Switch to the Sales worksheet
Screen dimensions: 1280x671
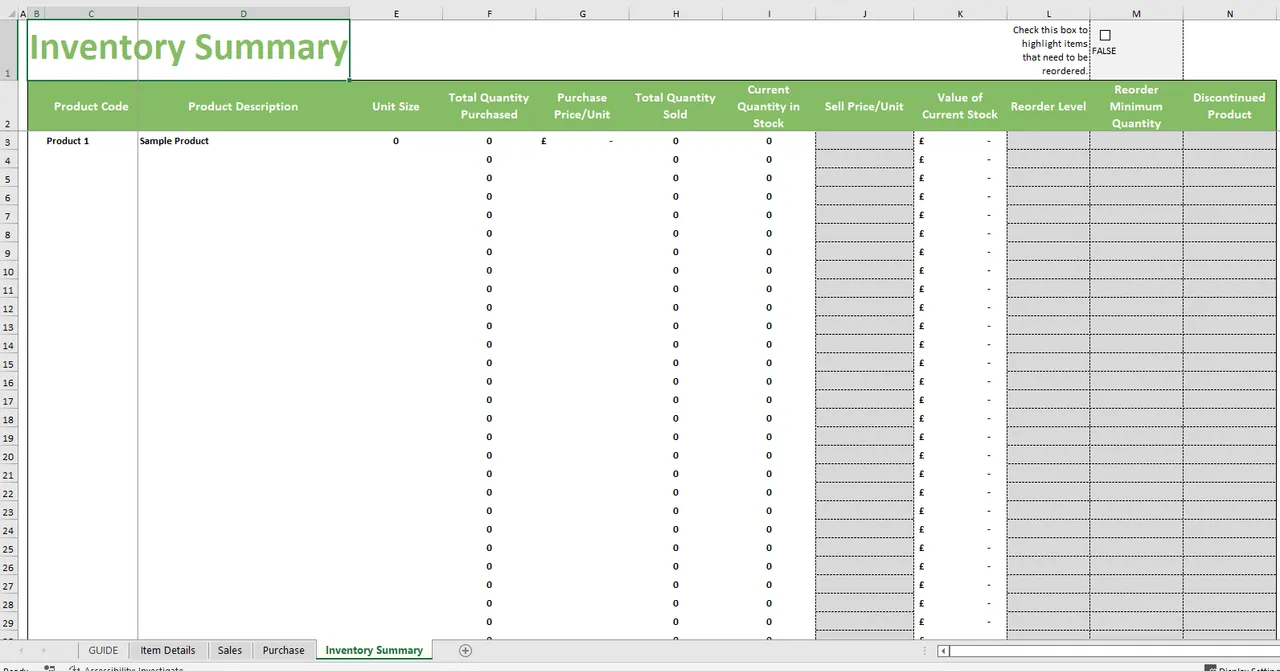click(229, 650)
